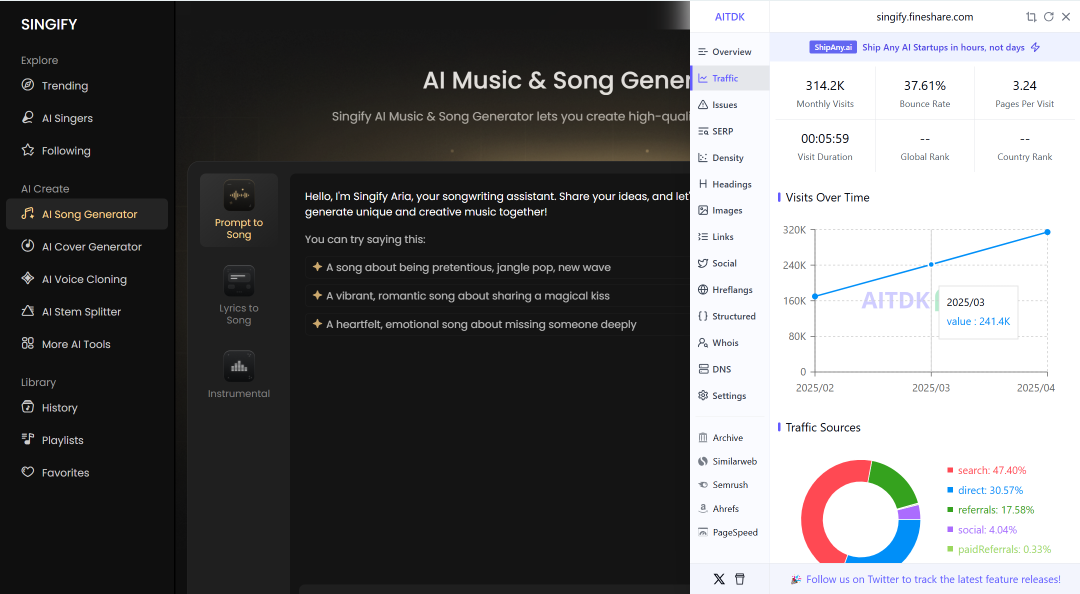
Task: Click the trash icon in AITDK footer
Action: (x=740, y=579)
